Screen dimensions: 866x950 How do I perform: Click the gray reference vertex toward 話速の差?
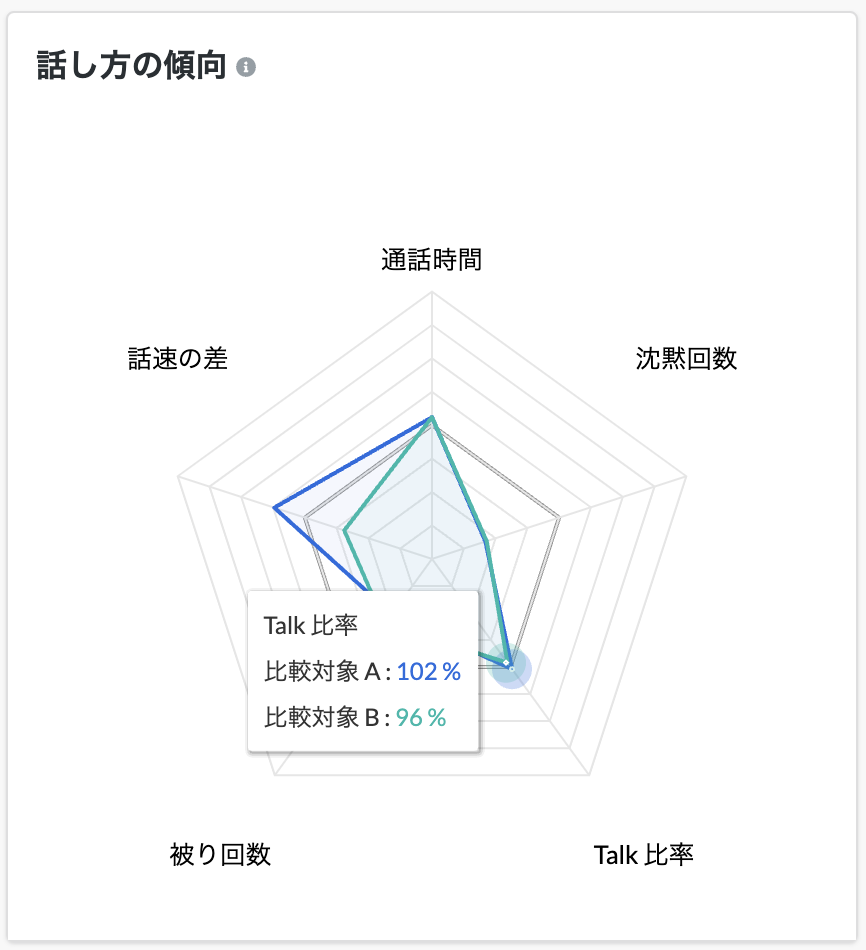tap(305, 518)
